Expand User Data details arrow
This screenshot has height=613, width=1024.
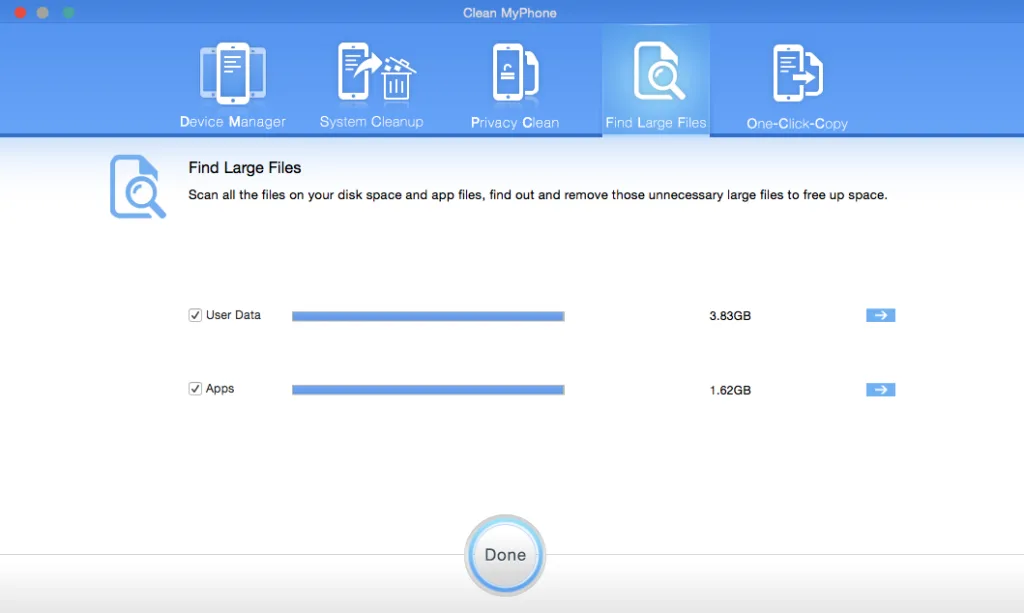(880, 315)
